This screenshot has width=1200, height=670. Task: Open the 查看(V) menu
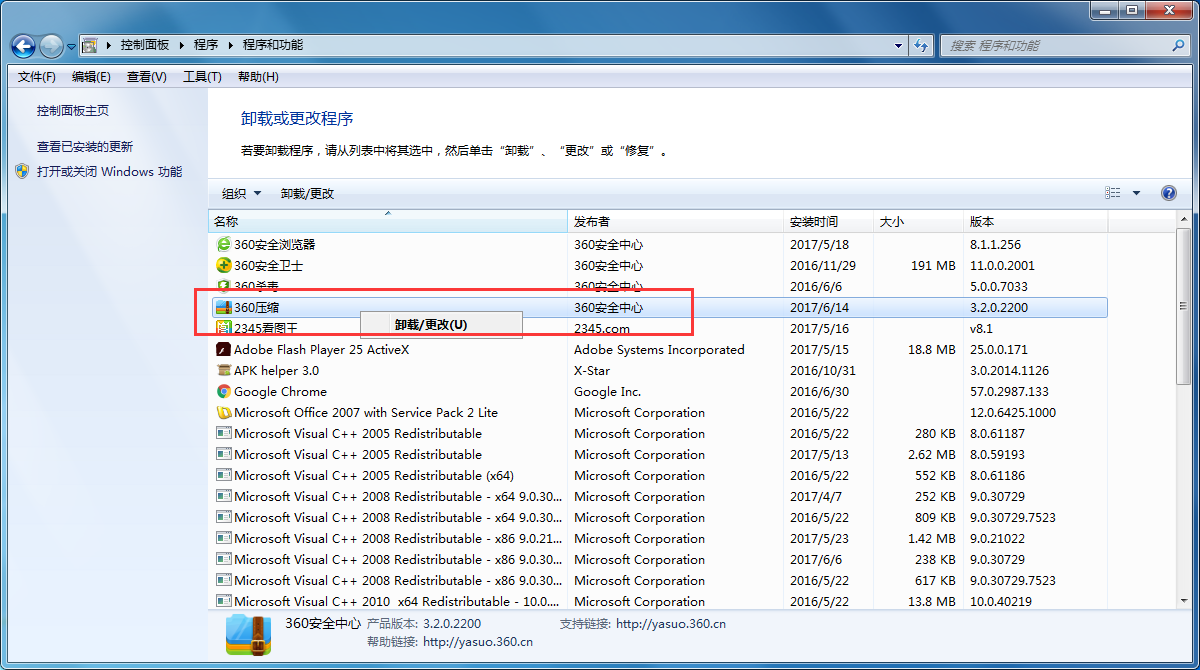click(x=147, y=77)
